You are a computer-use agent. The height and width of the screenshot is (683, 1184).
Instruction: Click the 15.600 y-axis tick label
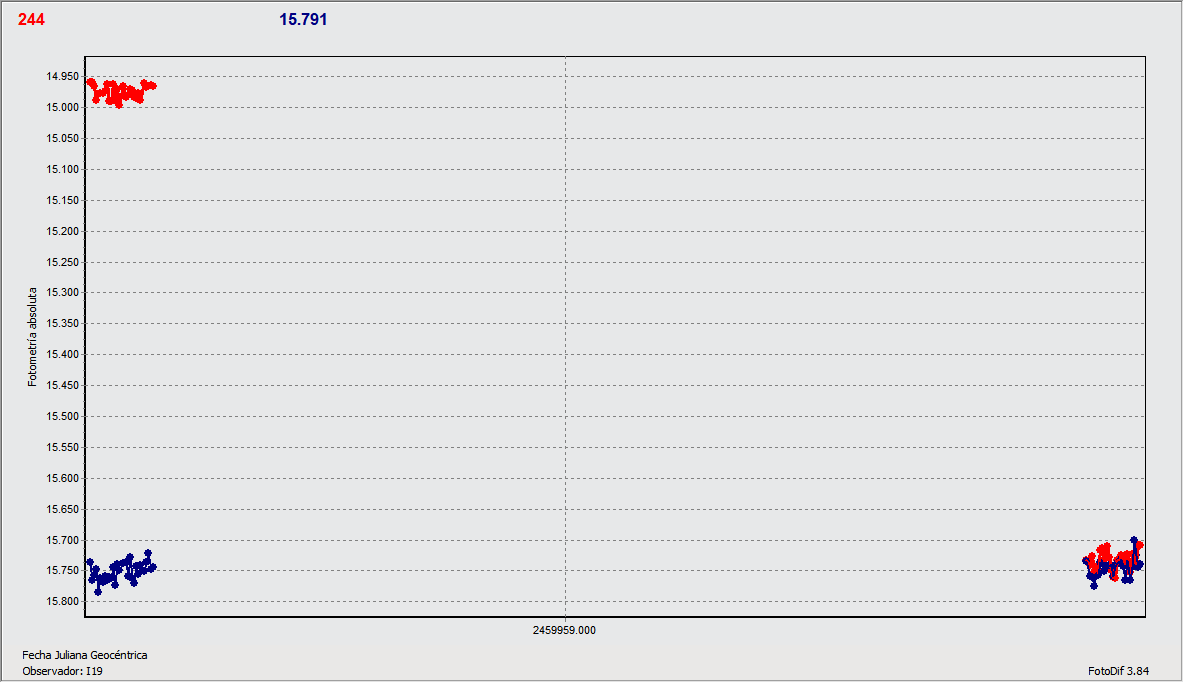(x=62, y=478)
